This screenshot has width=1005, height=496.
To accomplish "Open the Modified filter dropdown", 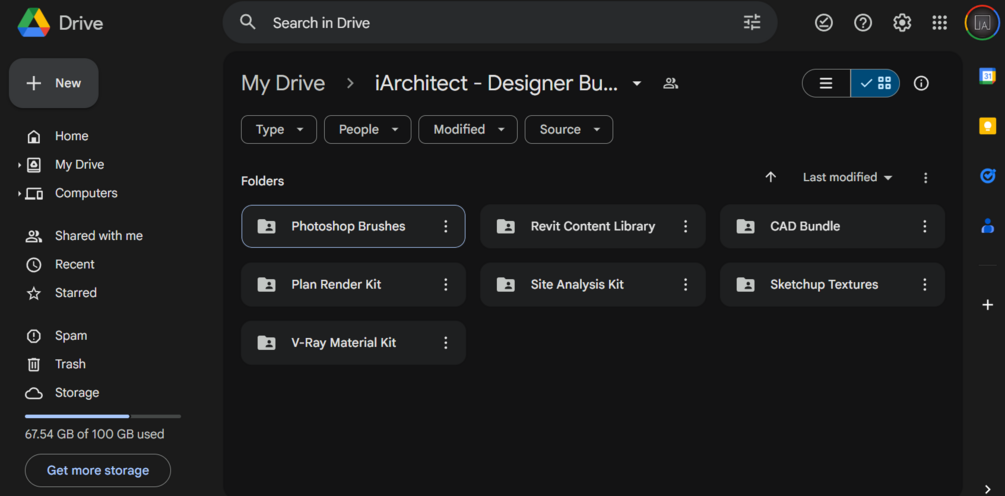I will coord(468,129).
